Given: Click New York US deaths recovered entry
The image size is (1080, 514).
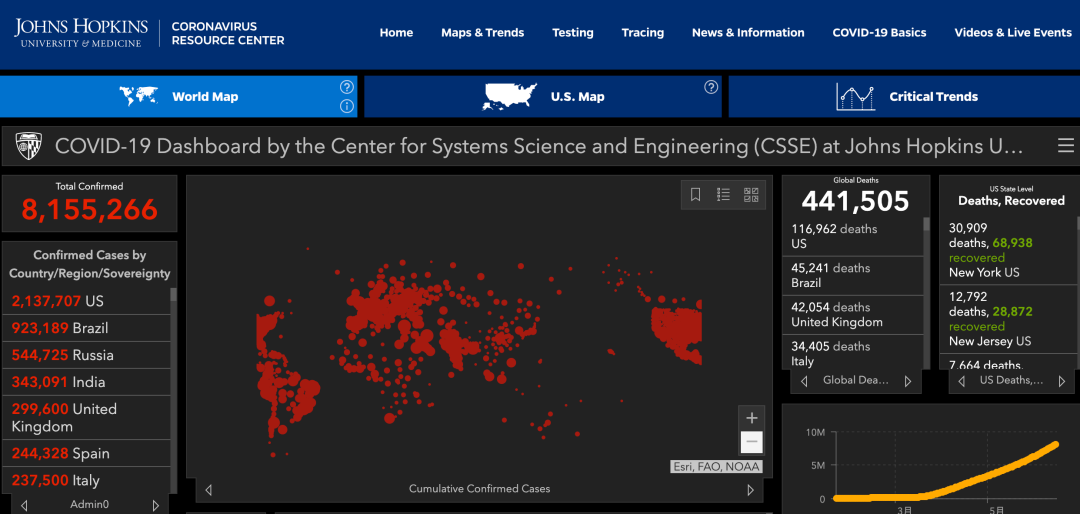Looking at the screenshot, I should [1010, 249].
